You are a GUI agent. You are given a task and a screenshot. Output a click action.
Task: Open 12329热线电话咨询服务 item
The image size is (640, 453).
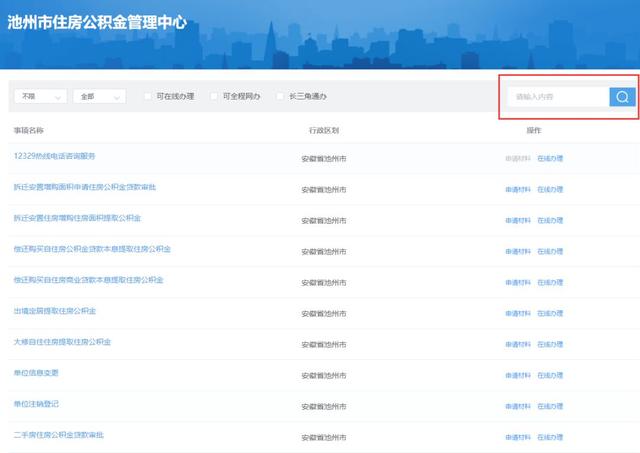(54, 156)
